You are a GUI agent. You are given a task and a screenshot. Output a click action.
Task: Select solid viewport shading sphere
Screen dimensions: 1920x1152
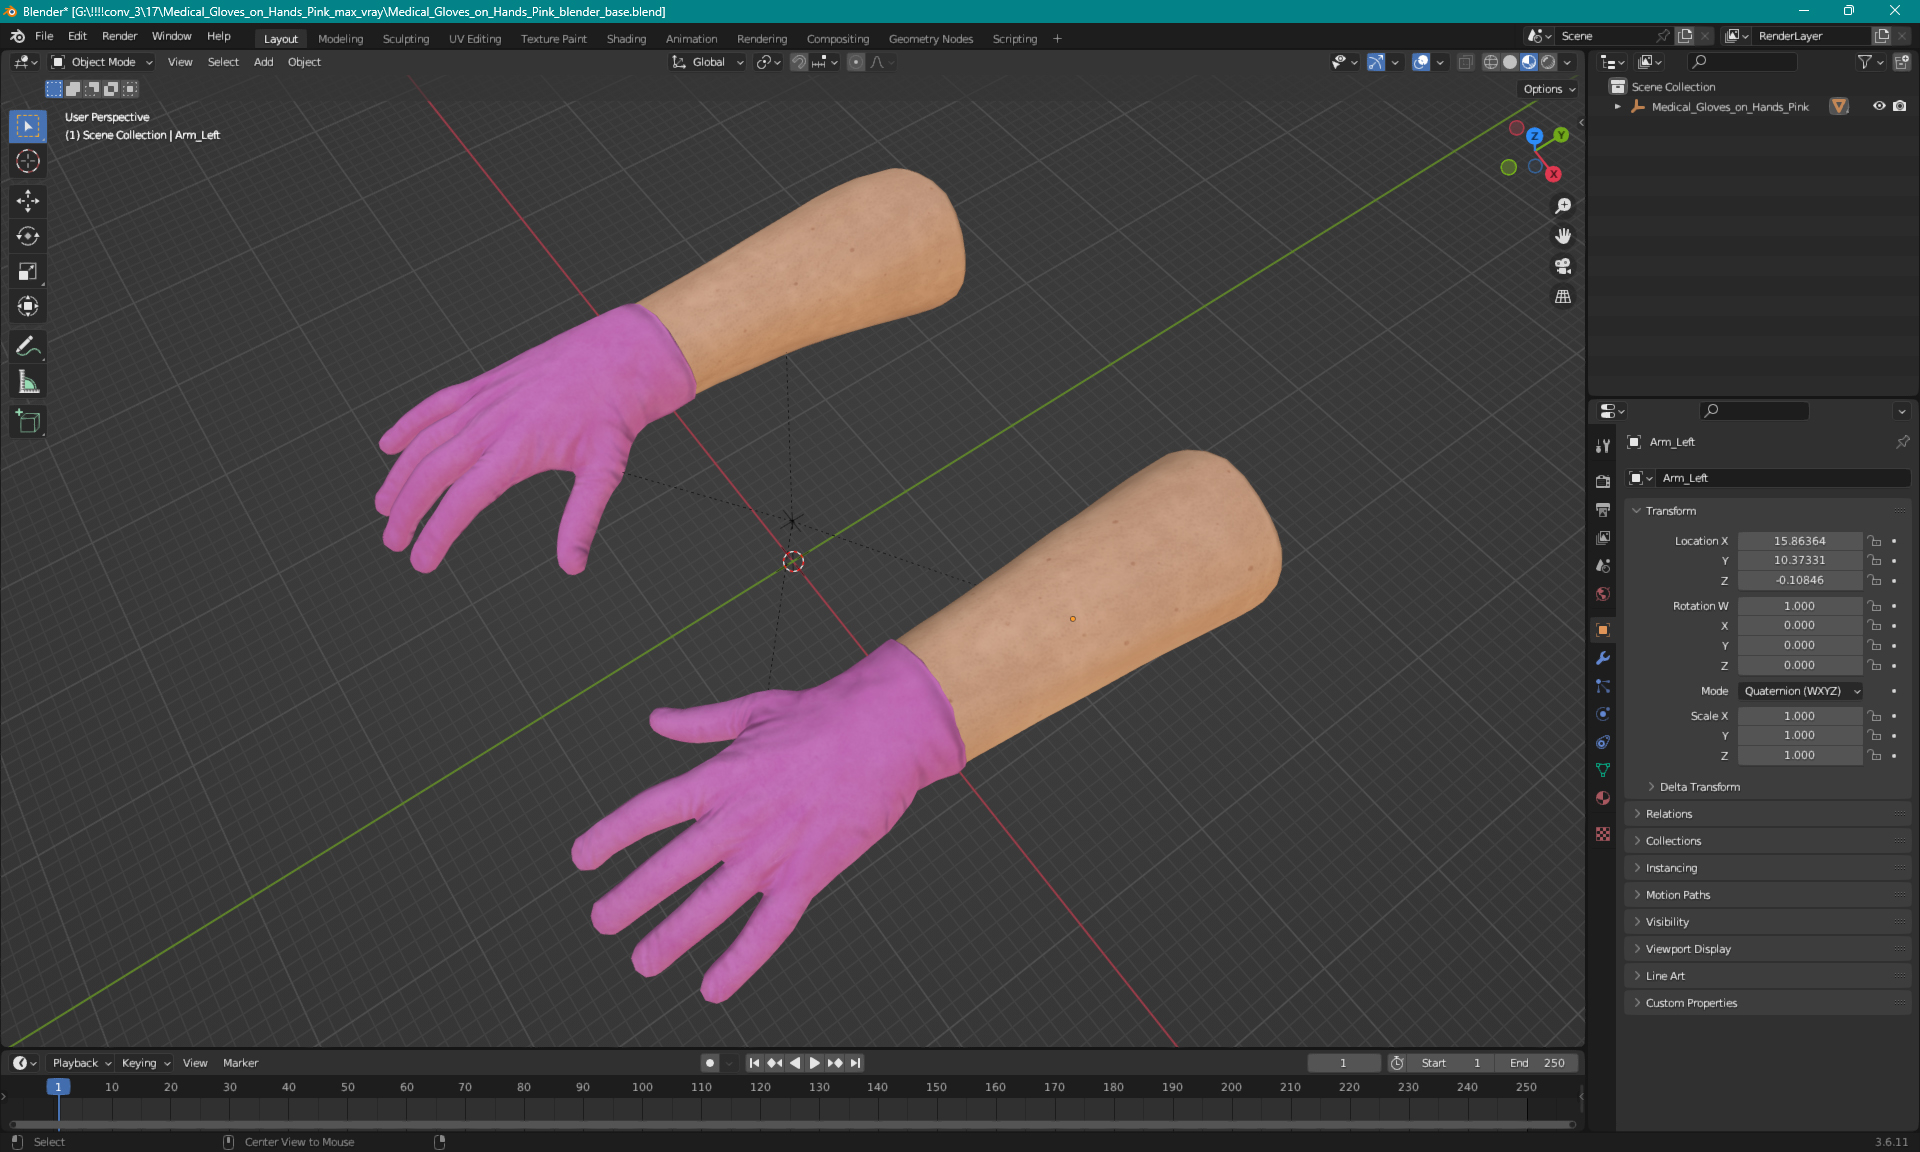pyautogui.click(x=1510, y=62)
